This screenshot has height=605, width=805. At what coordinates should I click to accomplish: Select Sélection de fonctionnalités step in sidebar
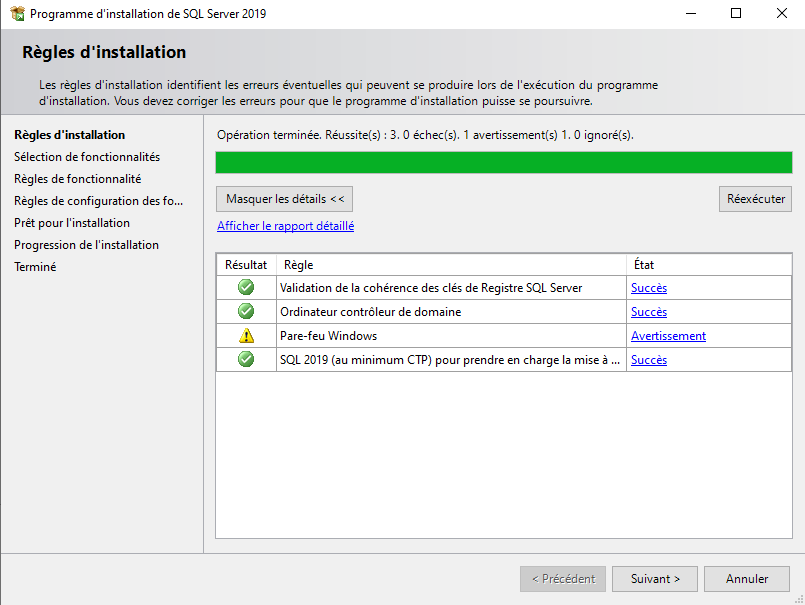(x=87, y=157)
